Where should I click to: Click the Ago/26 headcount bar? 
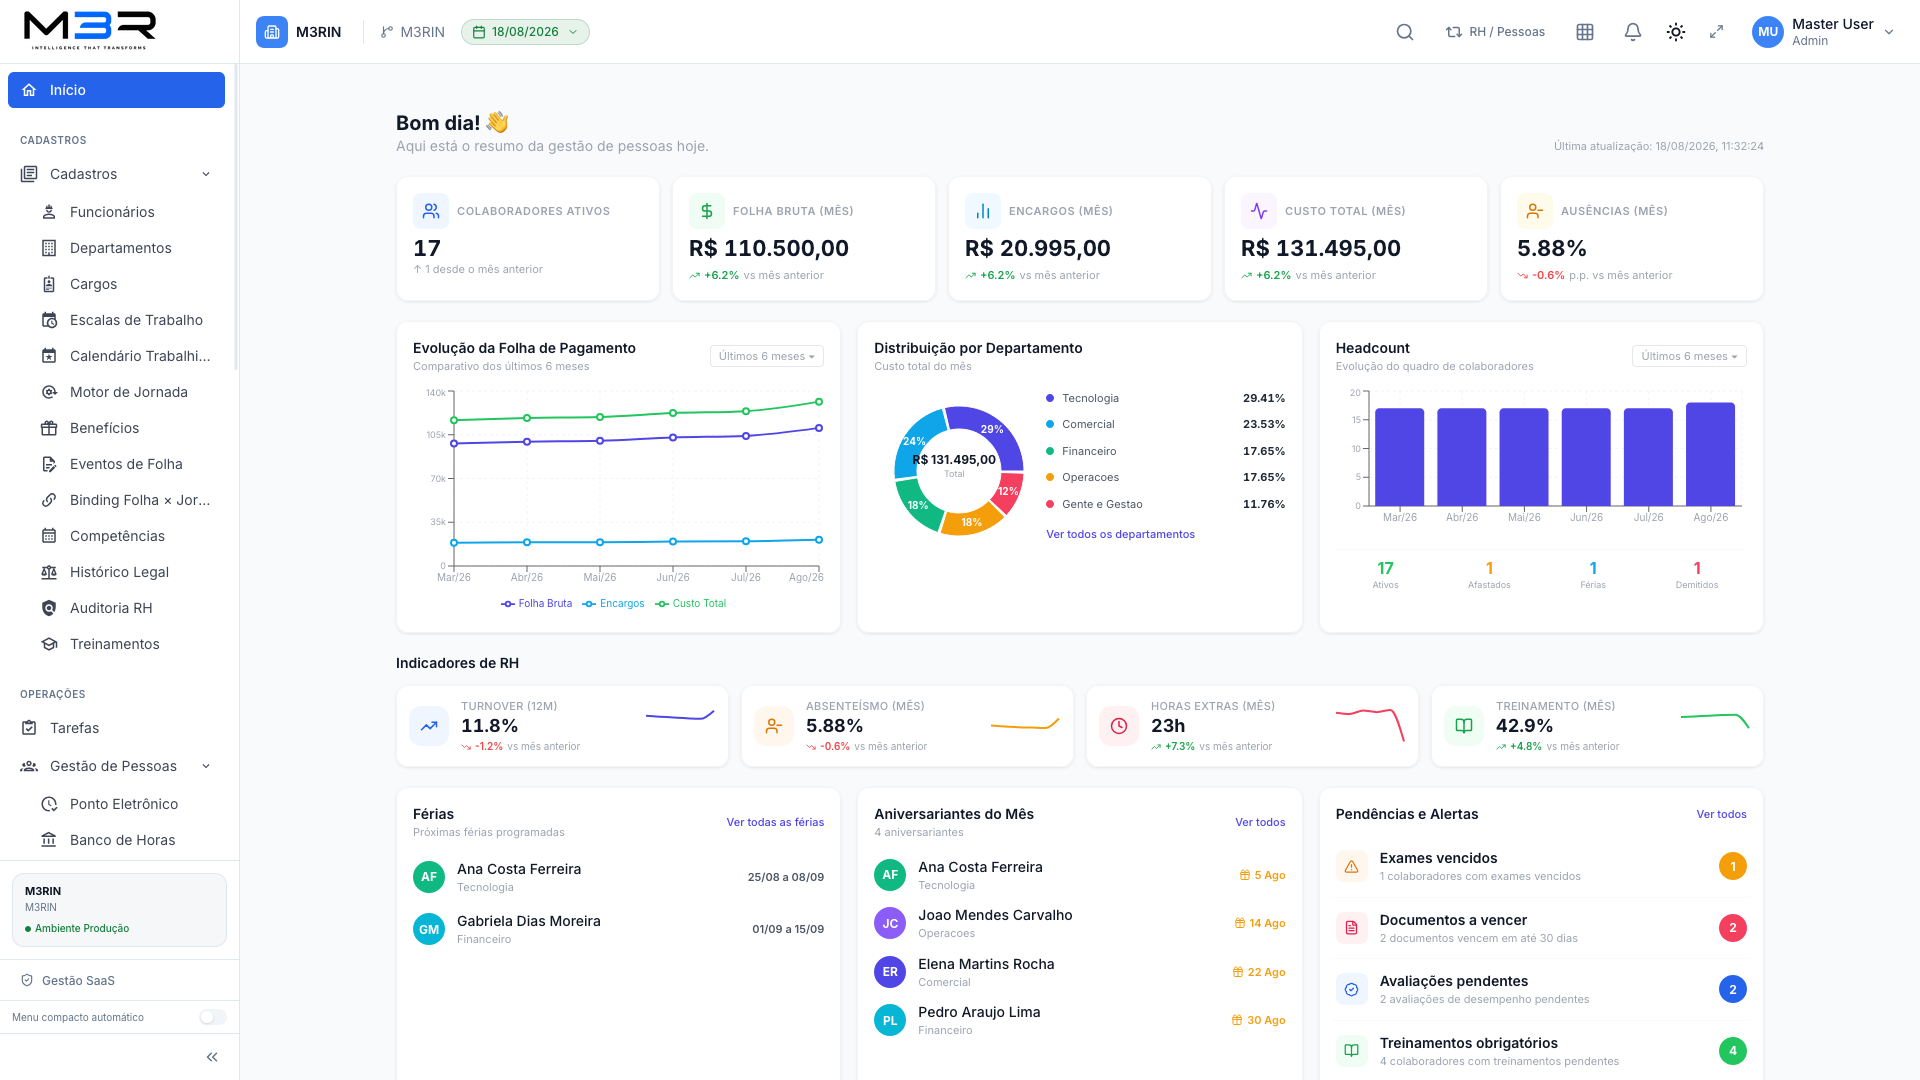1710,454
